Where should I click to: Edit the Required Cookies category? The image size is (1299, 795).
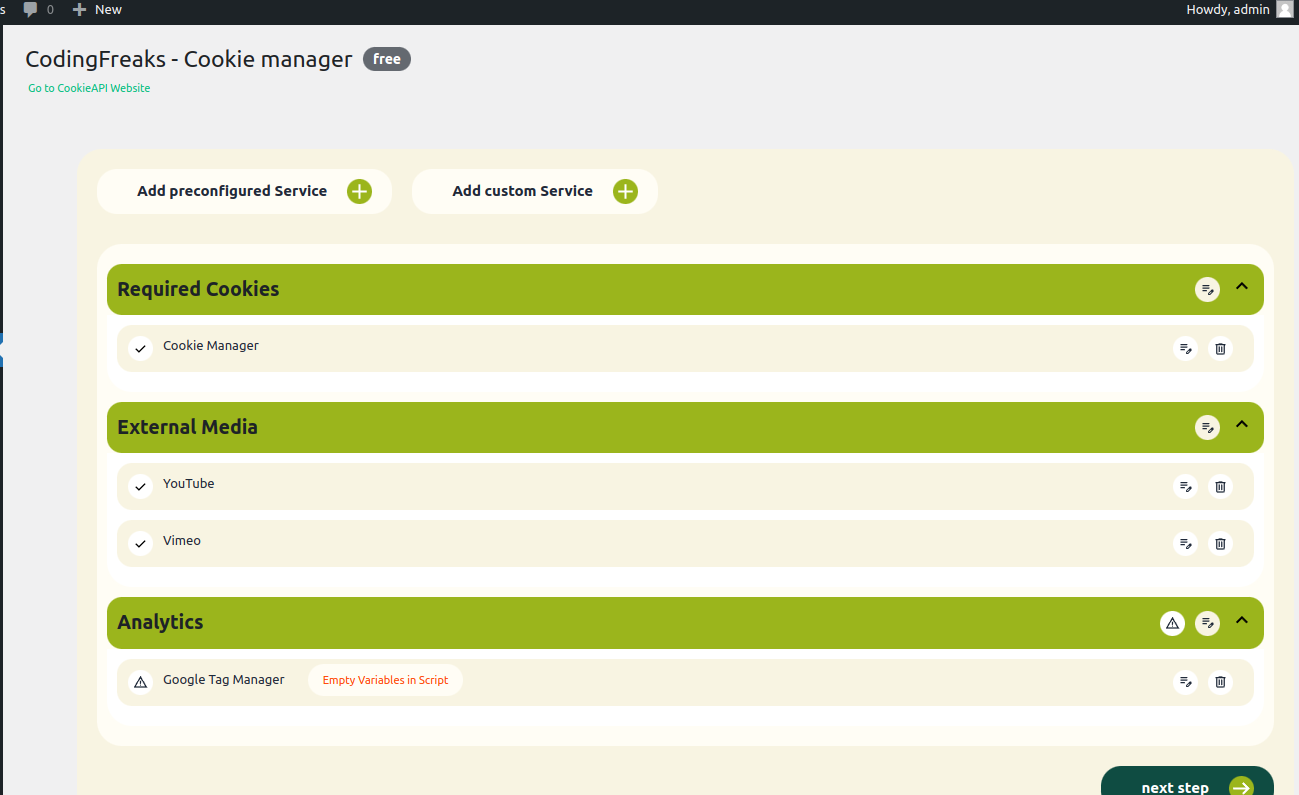[x=1208, y=290]
